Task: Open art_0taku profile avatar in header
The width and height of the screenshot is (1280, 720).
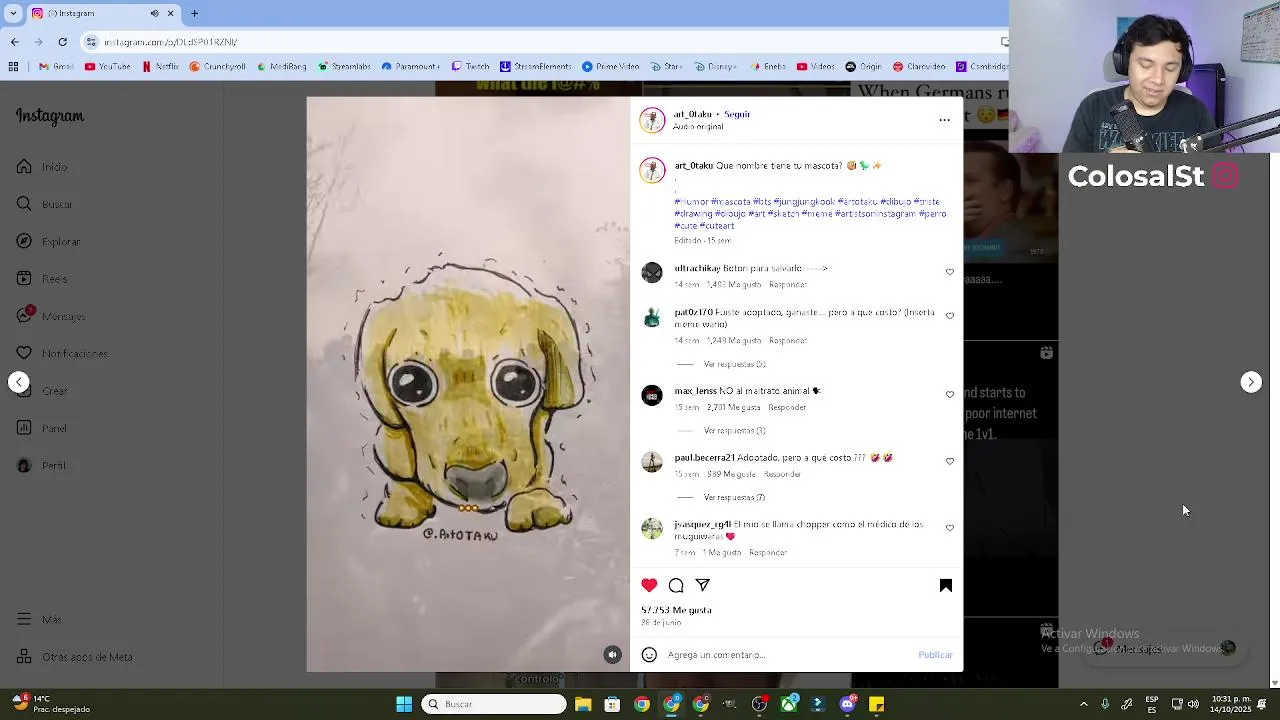Action: [652, 120]
